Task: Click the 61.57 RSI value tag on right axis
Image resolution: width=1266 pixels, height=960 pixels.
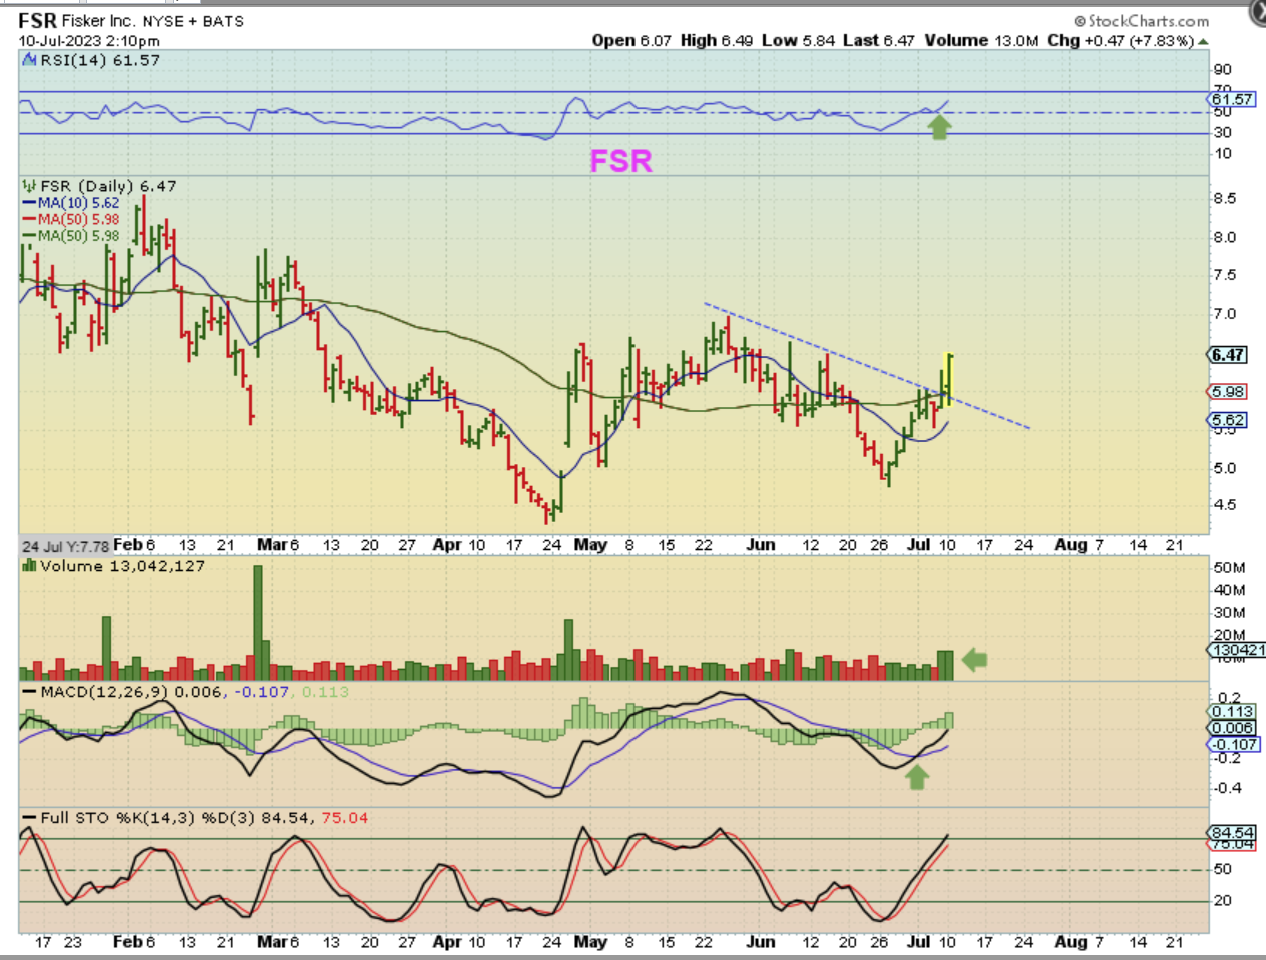Action: 1232,99
